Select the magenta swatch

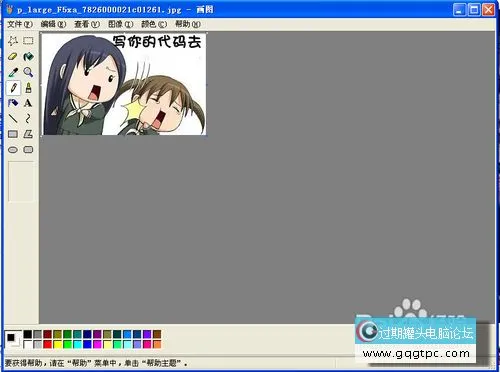97,344
